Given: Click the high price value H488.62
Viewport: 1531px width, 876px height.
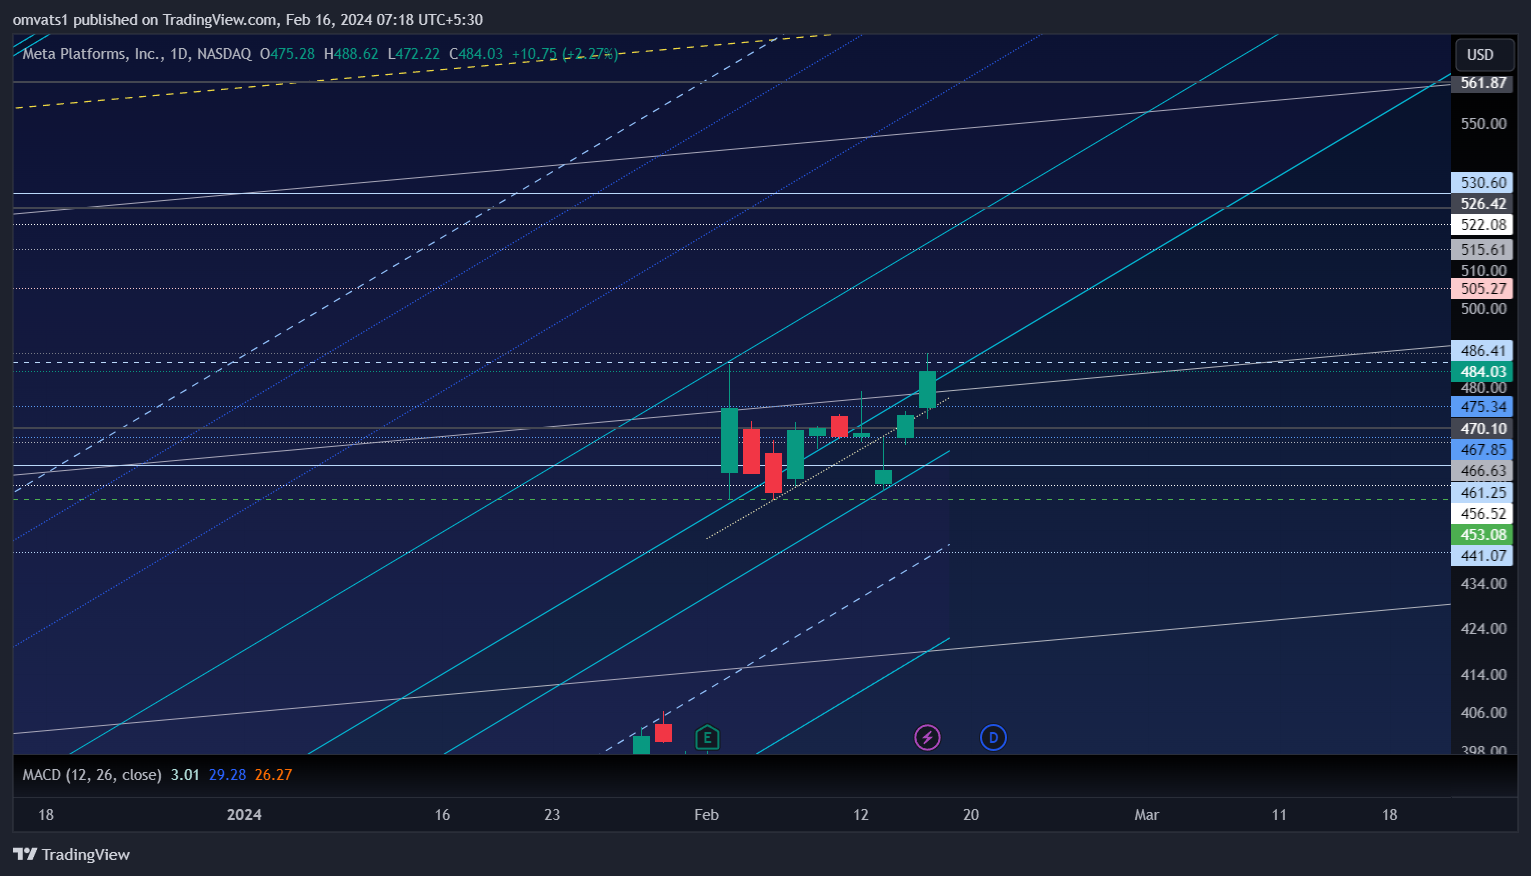Looking at the screenshot, I should pos(351,54).
